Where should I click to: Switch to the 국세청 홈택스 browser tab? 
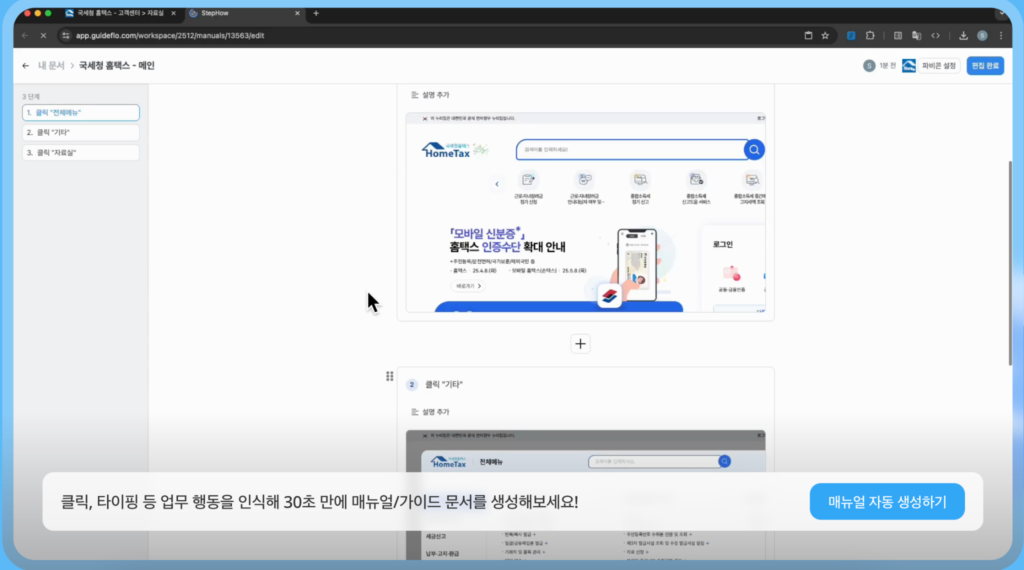click(x=120, y=13)
